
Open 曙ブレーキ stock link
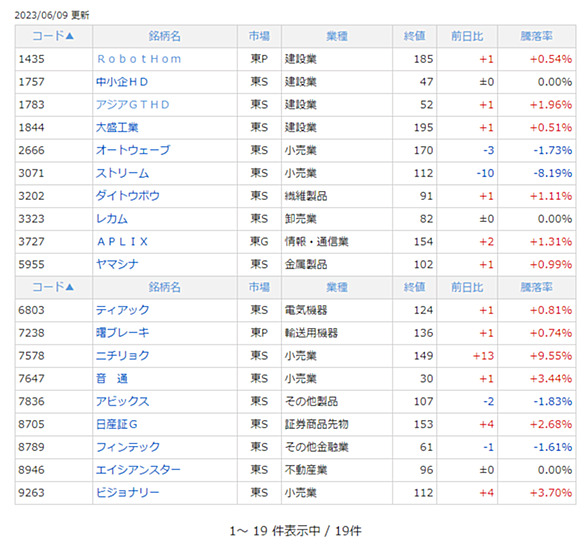coord(123,333)
